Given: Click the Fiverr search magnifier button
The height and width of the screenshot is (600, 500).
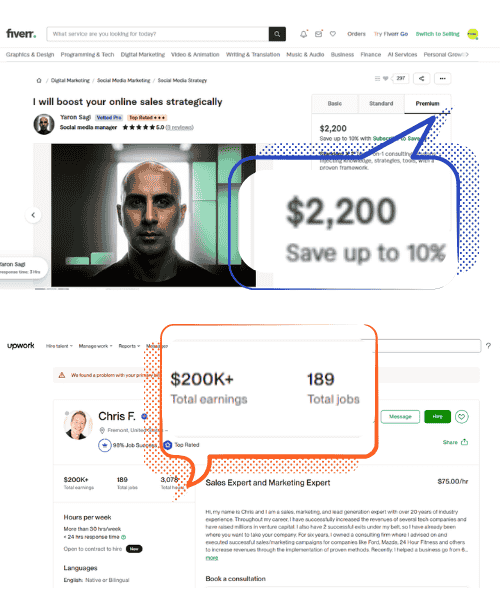Looking at the screenshot, I should [x=277, y=34].
